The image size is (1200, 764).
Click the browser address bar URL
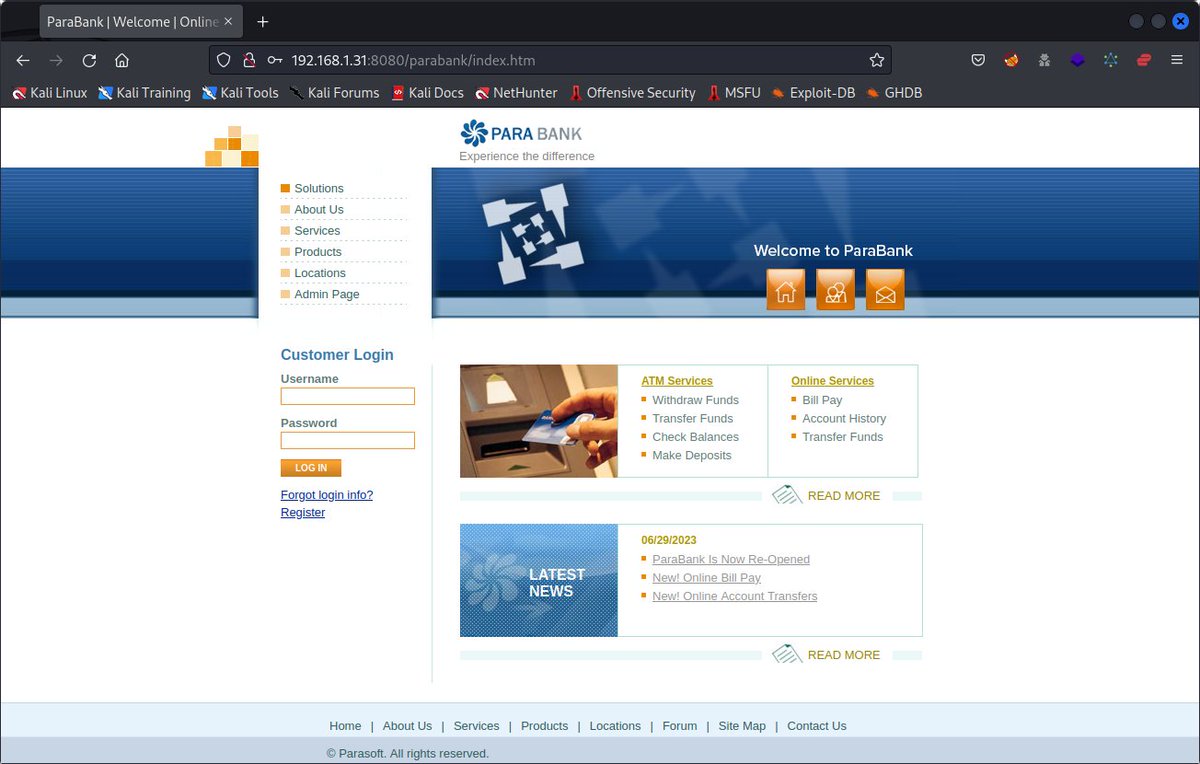[413, 60]
